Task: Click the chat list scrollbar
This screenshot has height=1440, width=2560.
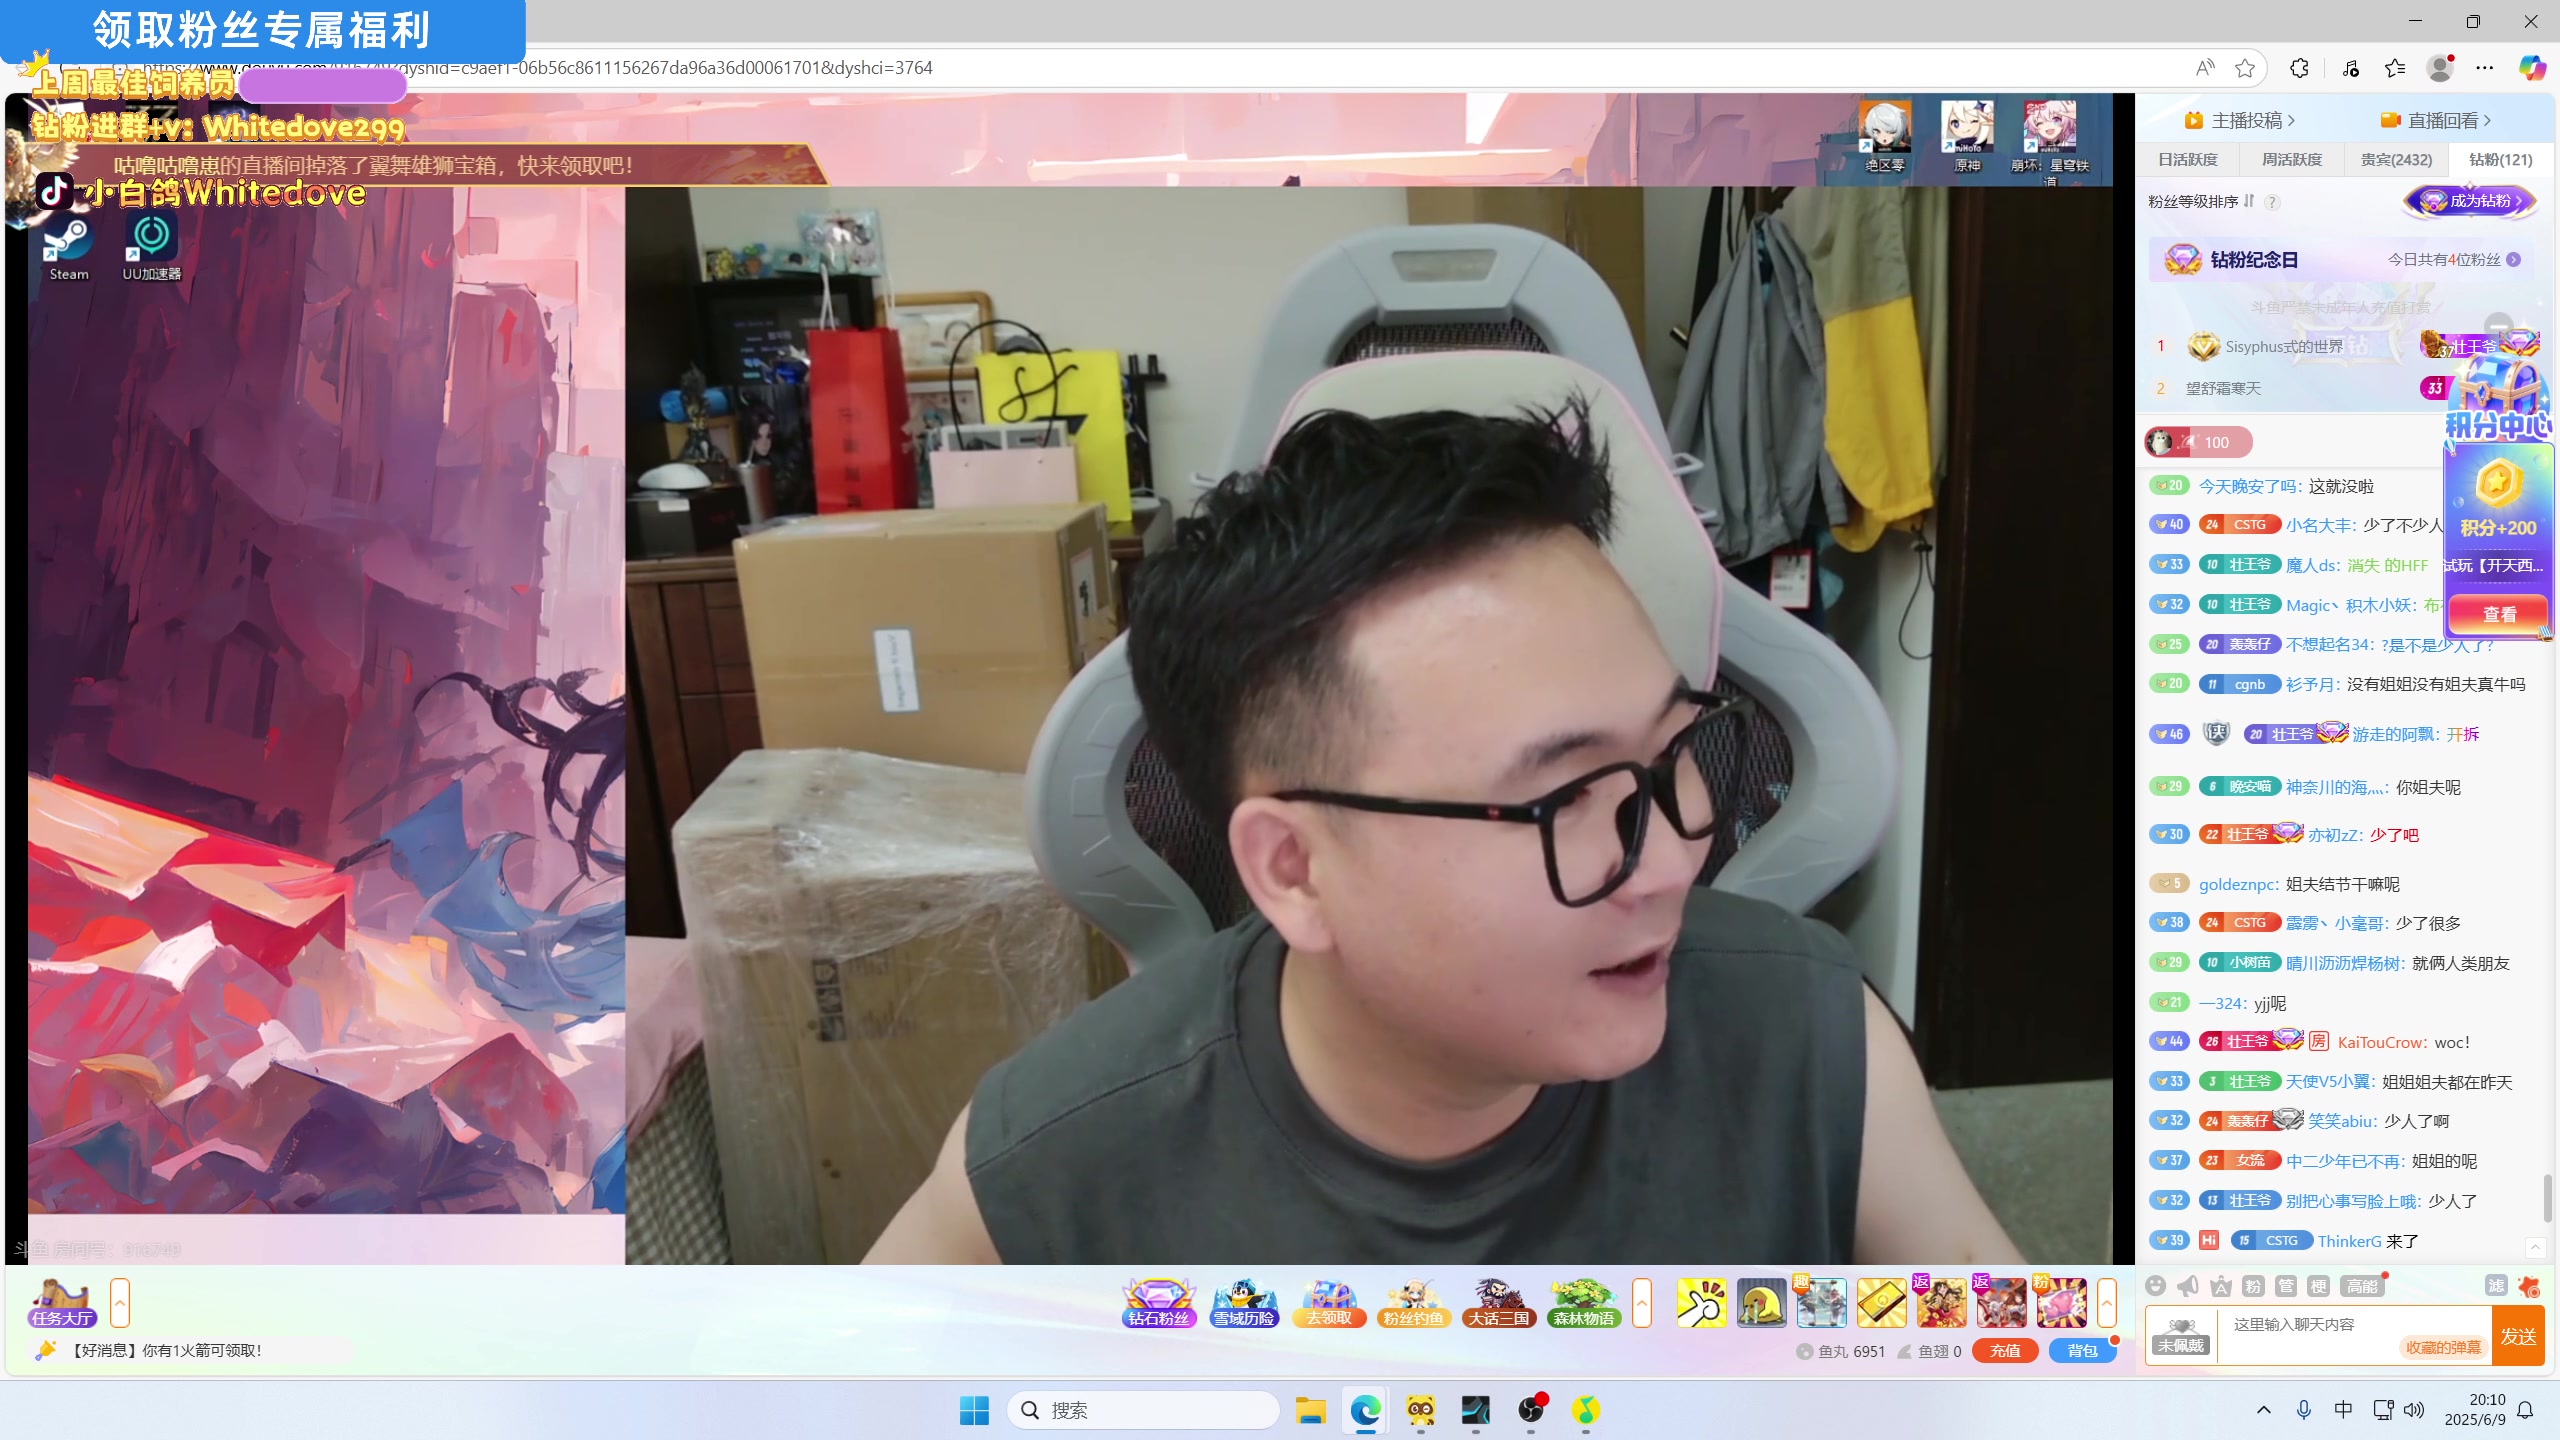Action: (2546, 1198)
